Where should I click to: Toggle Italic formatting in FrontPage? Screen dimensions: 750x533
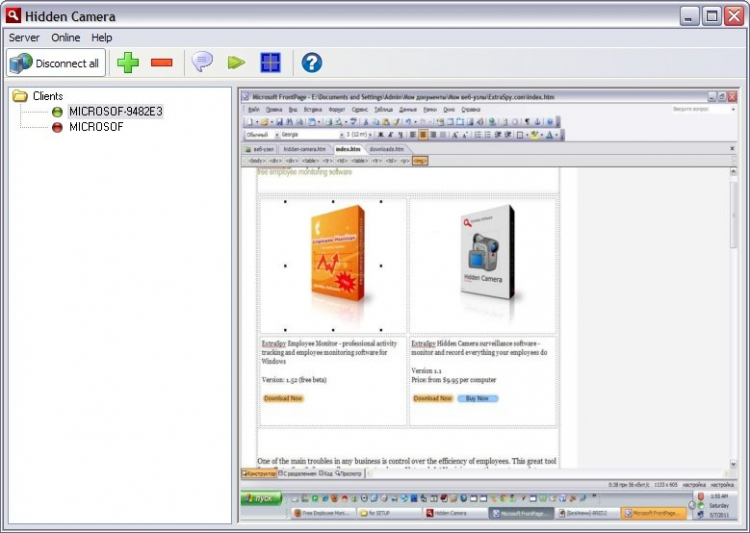391,135
